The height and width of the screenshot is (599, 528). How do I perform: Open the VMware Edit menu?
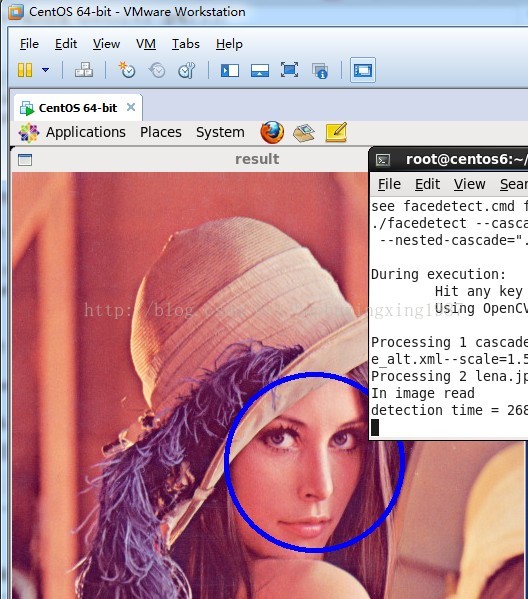pos(66,44)
